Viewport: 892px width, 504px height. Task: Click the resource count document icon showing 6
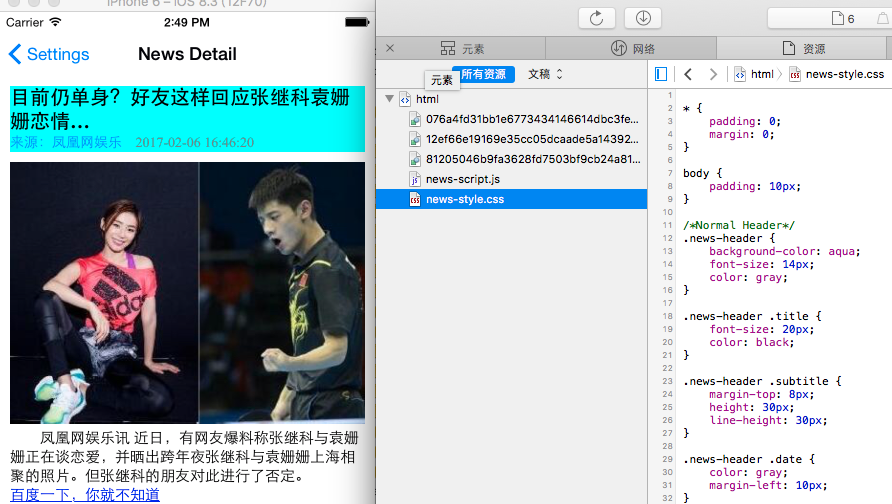(x=843, y=19)
